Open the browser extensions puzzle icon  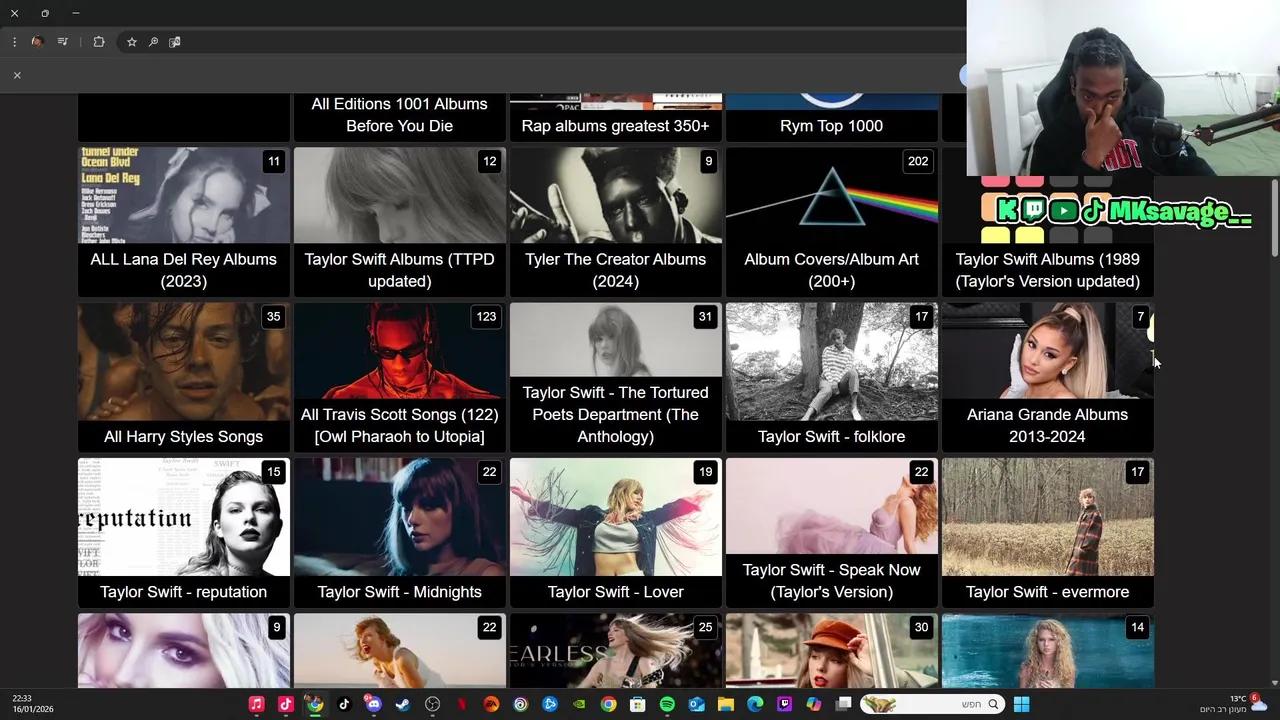[99, 42]
